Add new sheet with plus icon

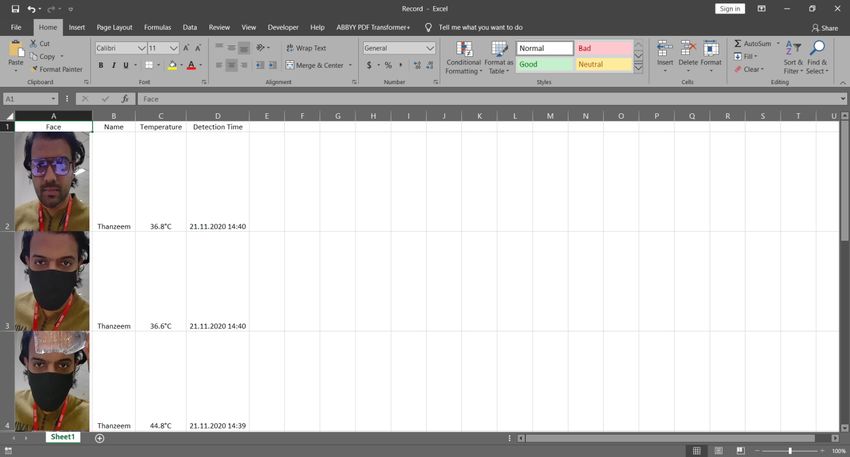click(100, 438)
